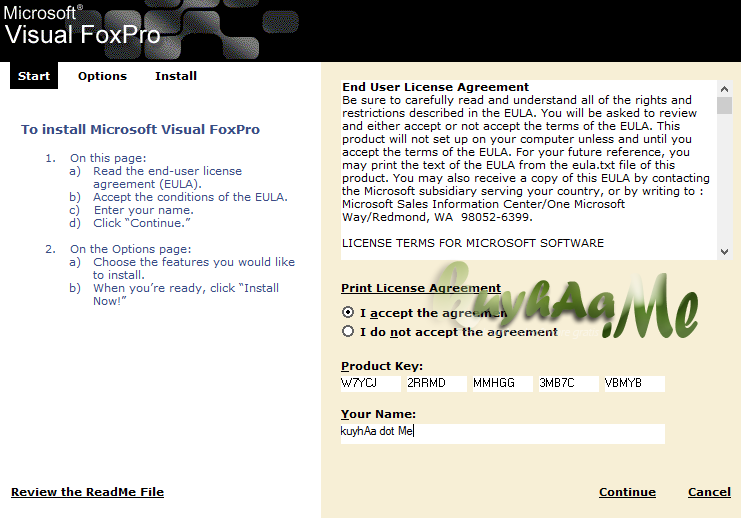This screenshot has width=741, height=518.
Task: Click third product key box MMHGG
Action: 503,383
